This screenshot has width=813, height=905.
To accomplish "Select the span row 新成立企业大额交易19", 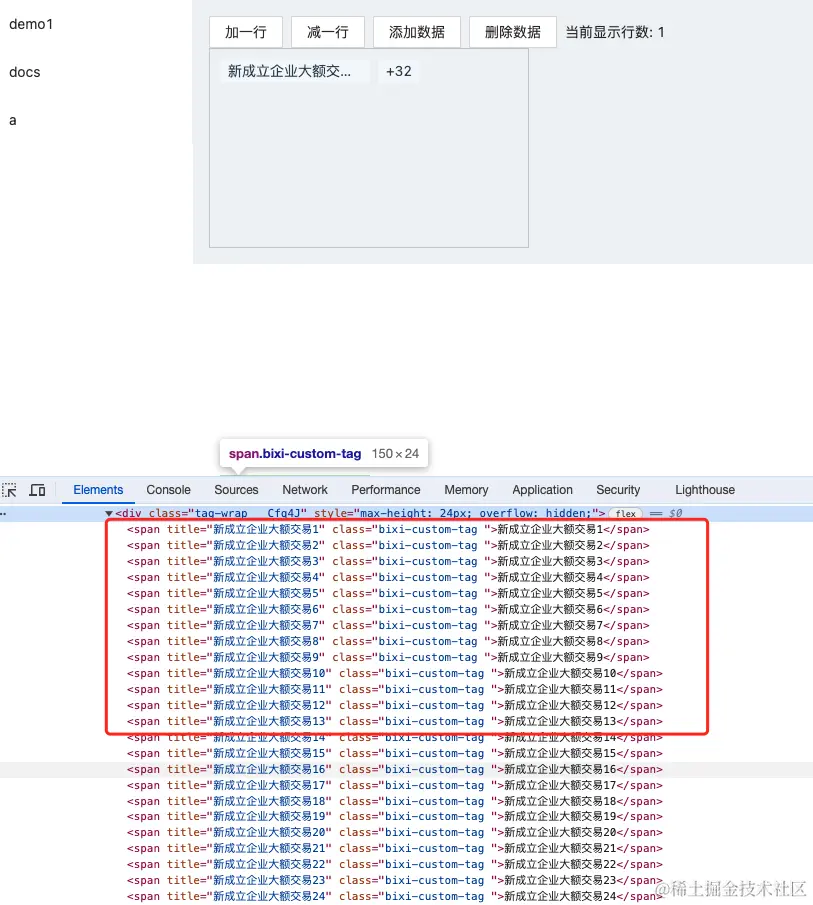I will [x=395, y=817].
